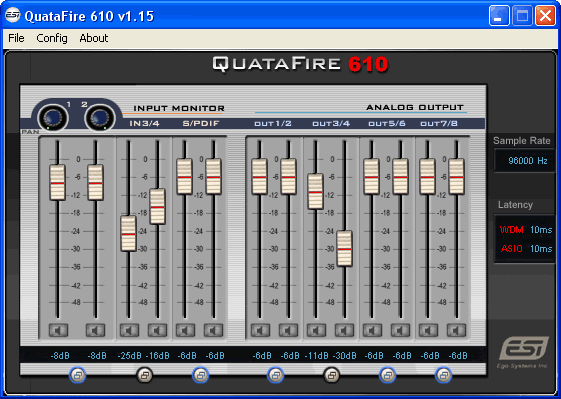Click the IN3/4 channel label
The height and width of the screenshot is (399, 561).
pos(144,123)
